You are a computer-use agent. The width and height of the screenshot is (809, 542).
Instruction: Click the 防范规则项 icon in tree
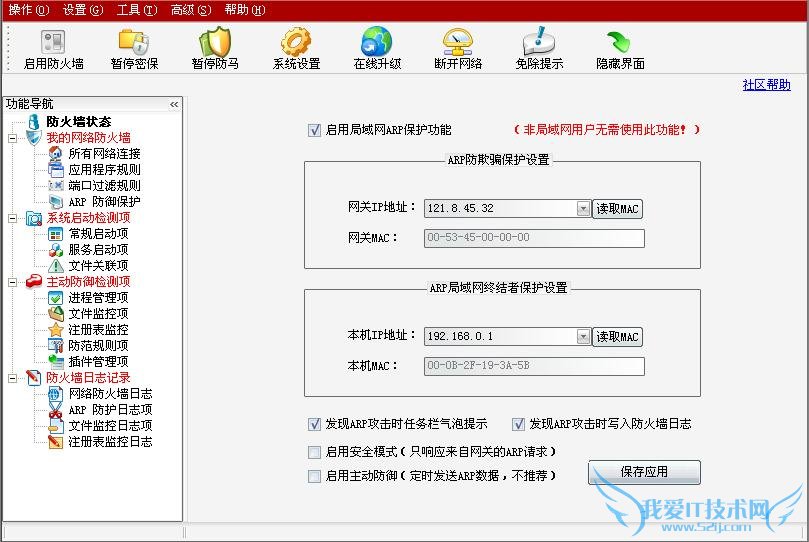55,346
